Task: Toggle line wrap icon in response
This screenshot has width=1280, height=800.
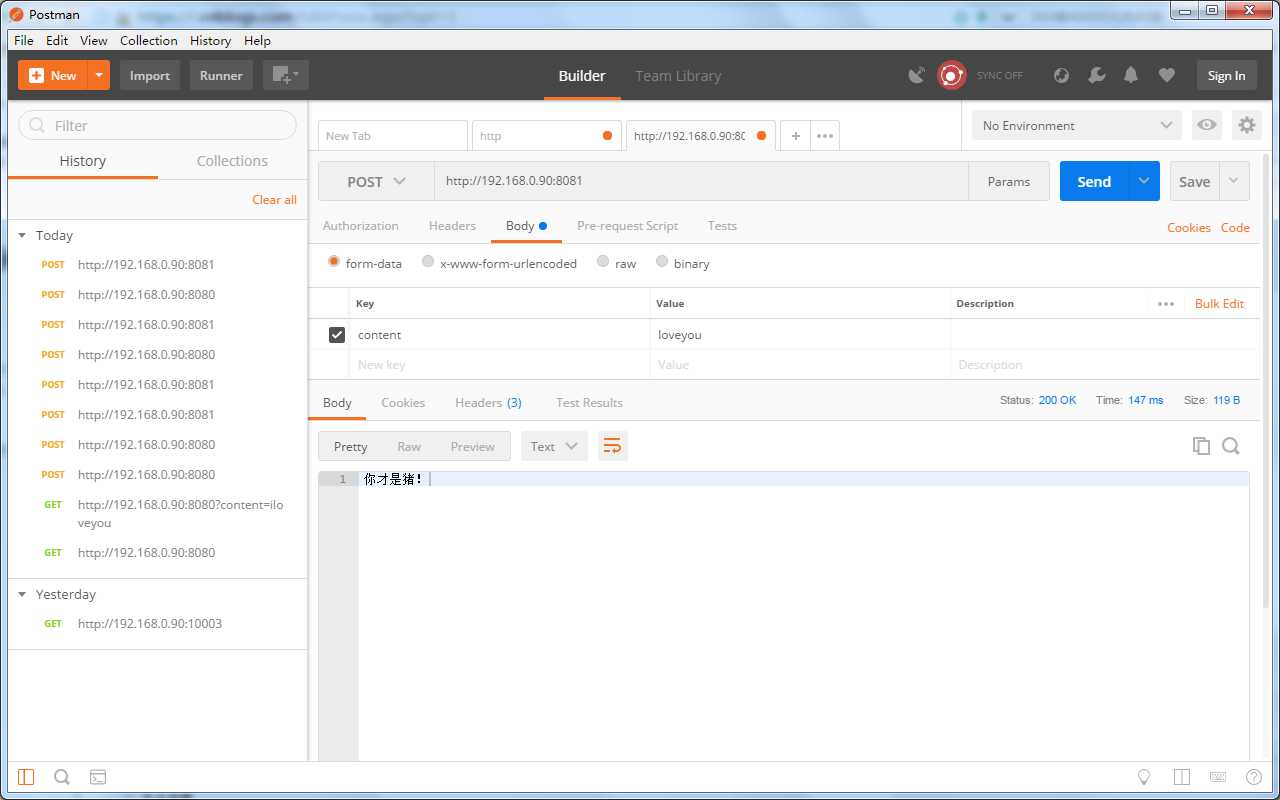Action: (x=613, y=446)
